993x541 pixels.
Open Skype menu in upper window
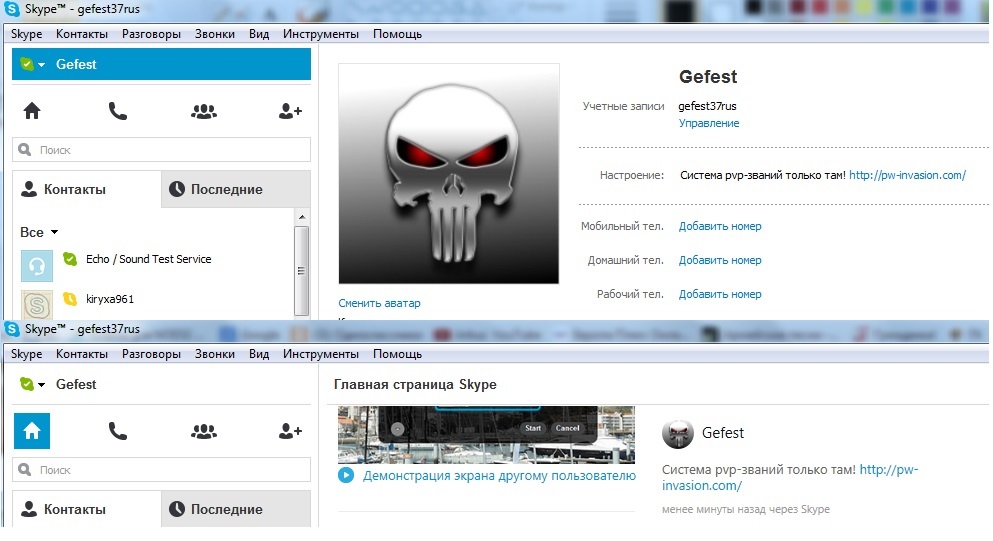tap(27, 34)
